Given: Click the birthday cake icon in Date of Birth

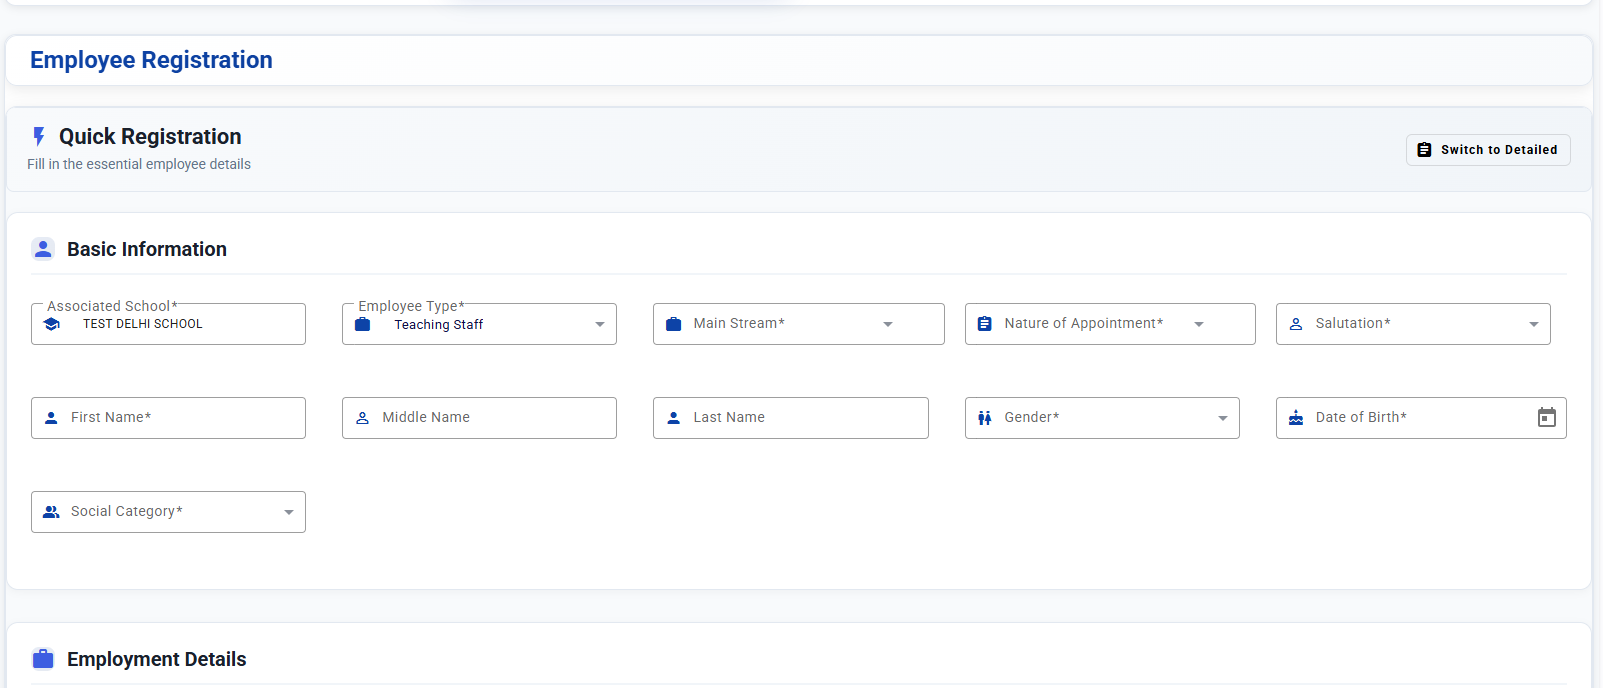Looking at the screenshot, I should click(x=1296, y=418).
